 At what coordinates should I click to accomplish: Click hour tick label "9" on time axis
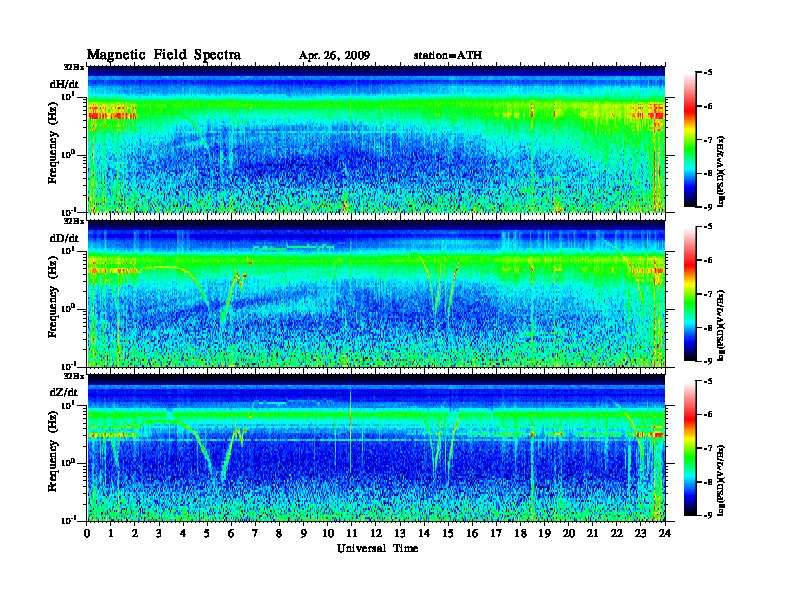[x=304, y=534]
